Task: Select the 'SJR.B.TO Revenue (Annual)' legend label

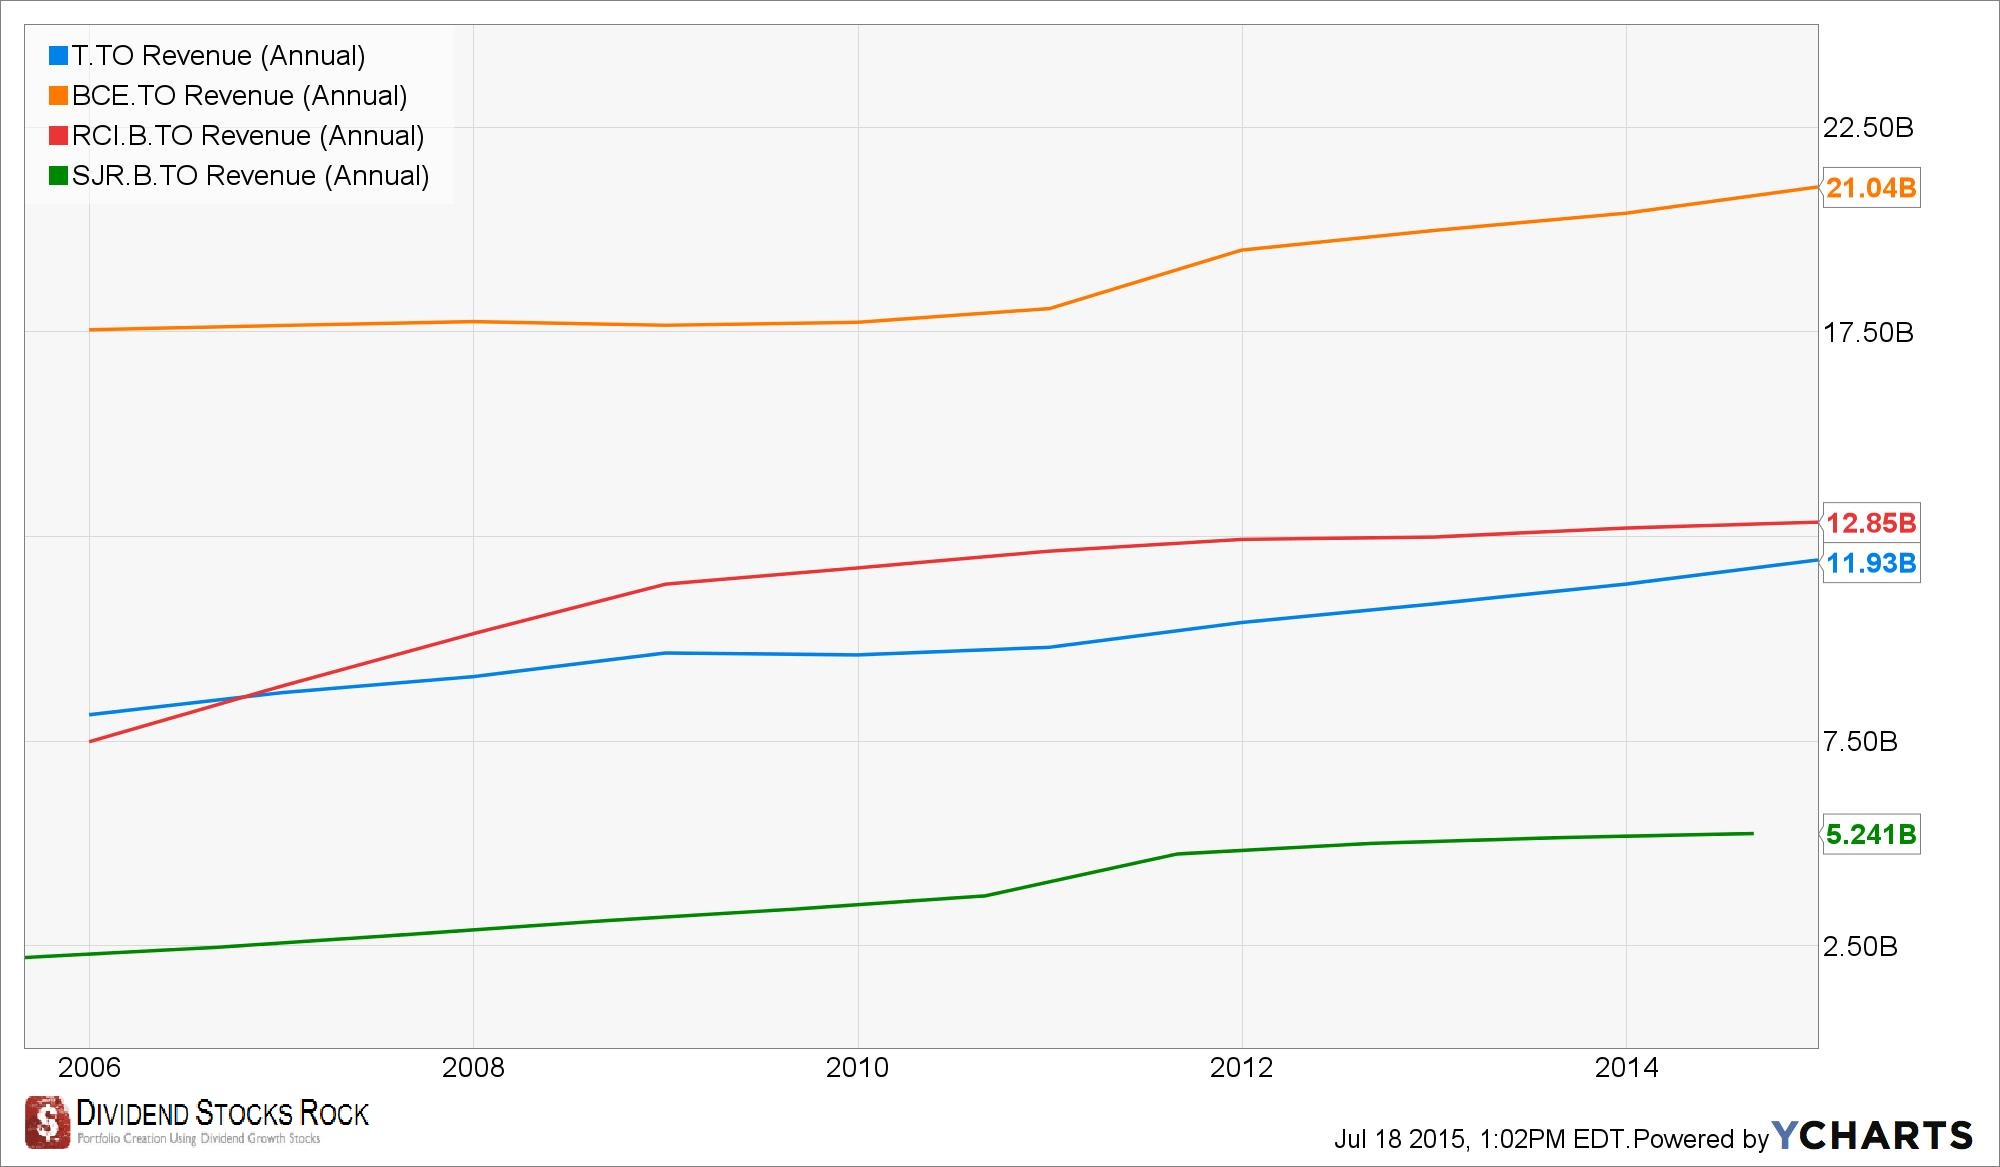Action: pos(251,176)
